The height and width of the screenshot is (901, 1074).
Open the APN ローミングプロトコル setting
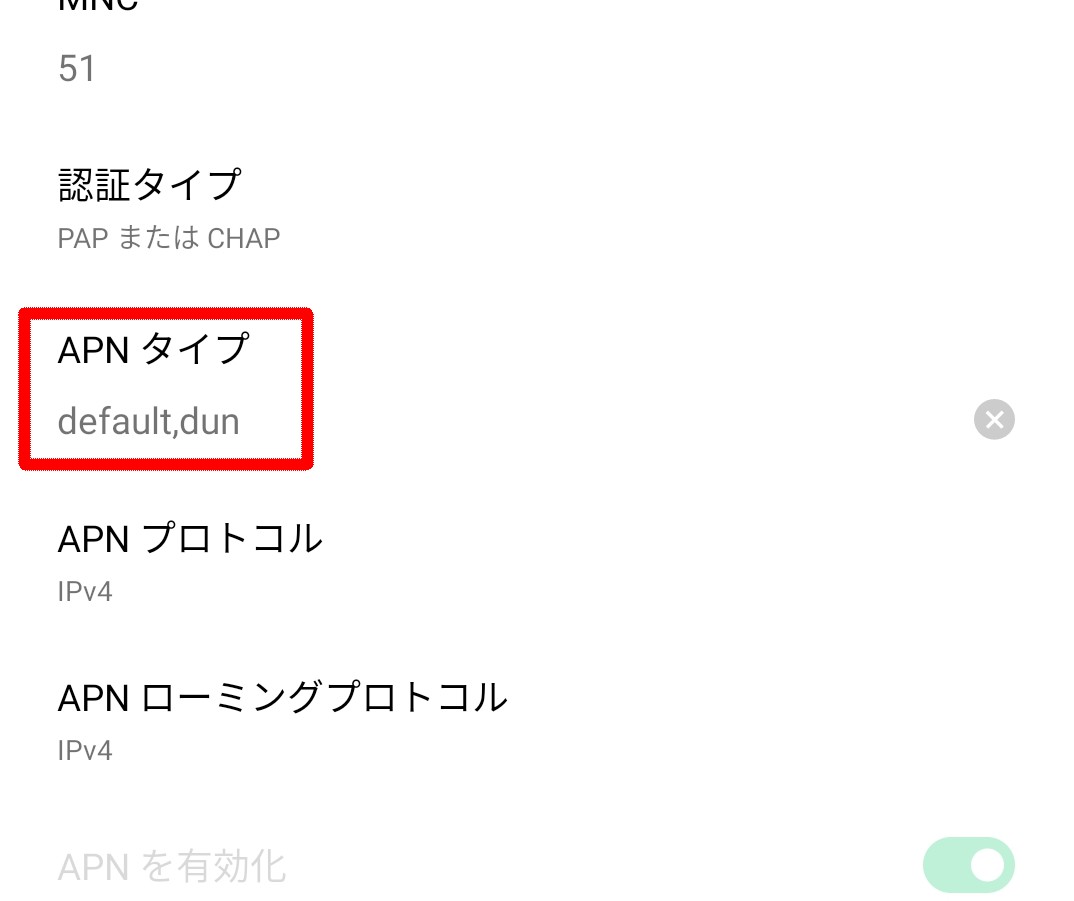pos(537,721)
